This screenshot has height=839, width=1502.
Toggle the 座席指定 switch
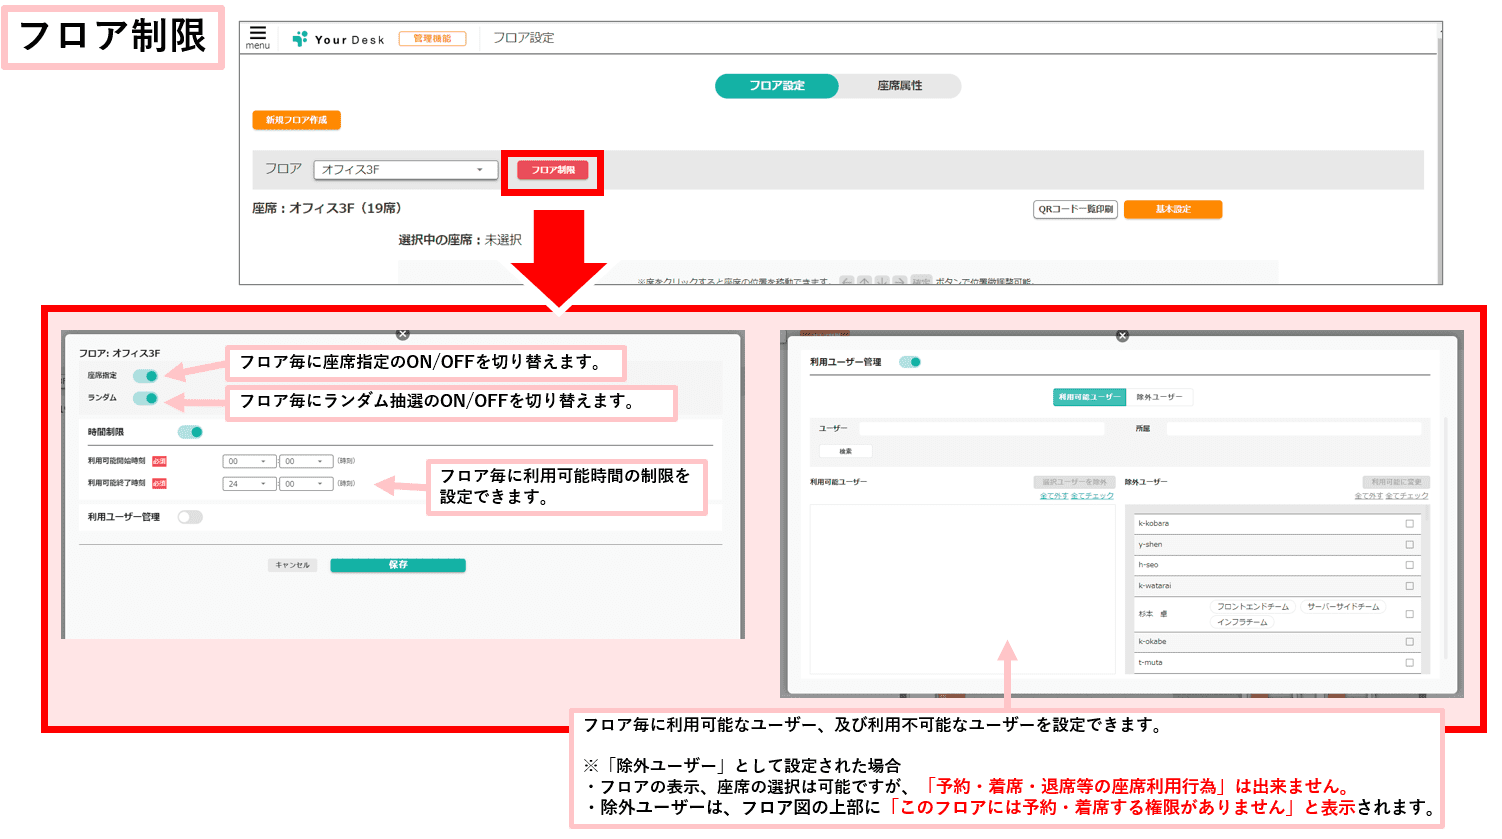(146, 376)
